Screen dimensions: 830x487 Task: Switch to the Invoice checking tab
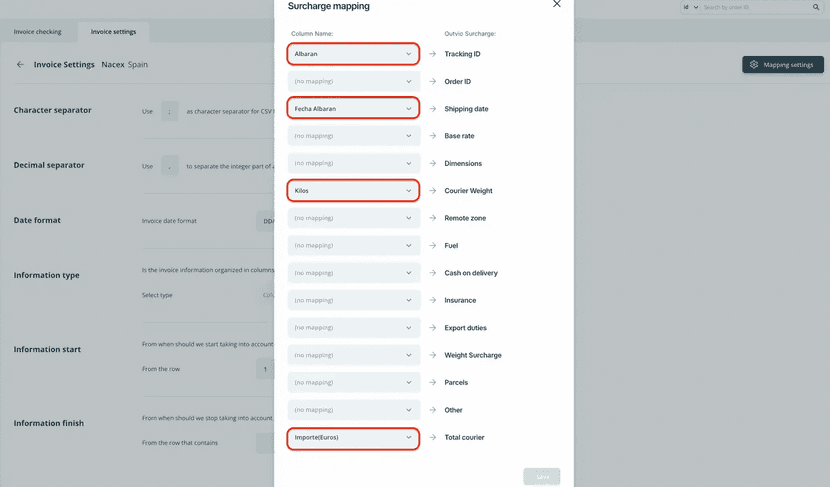click(x=37, y=32)
